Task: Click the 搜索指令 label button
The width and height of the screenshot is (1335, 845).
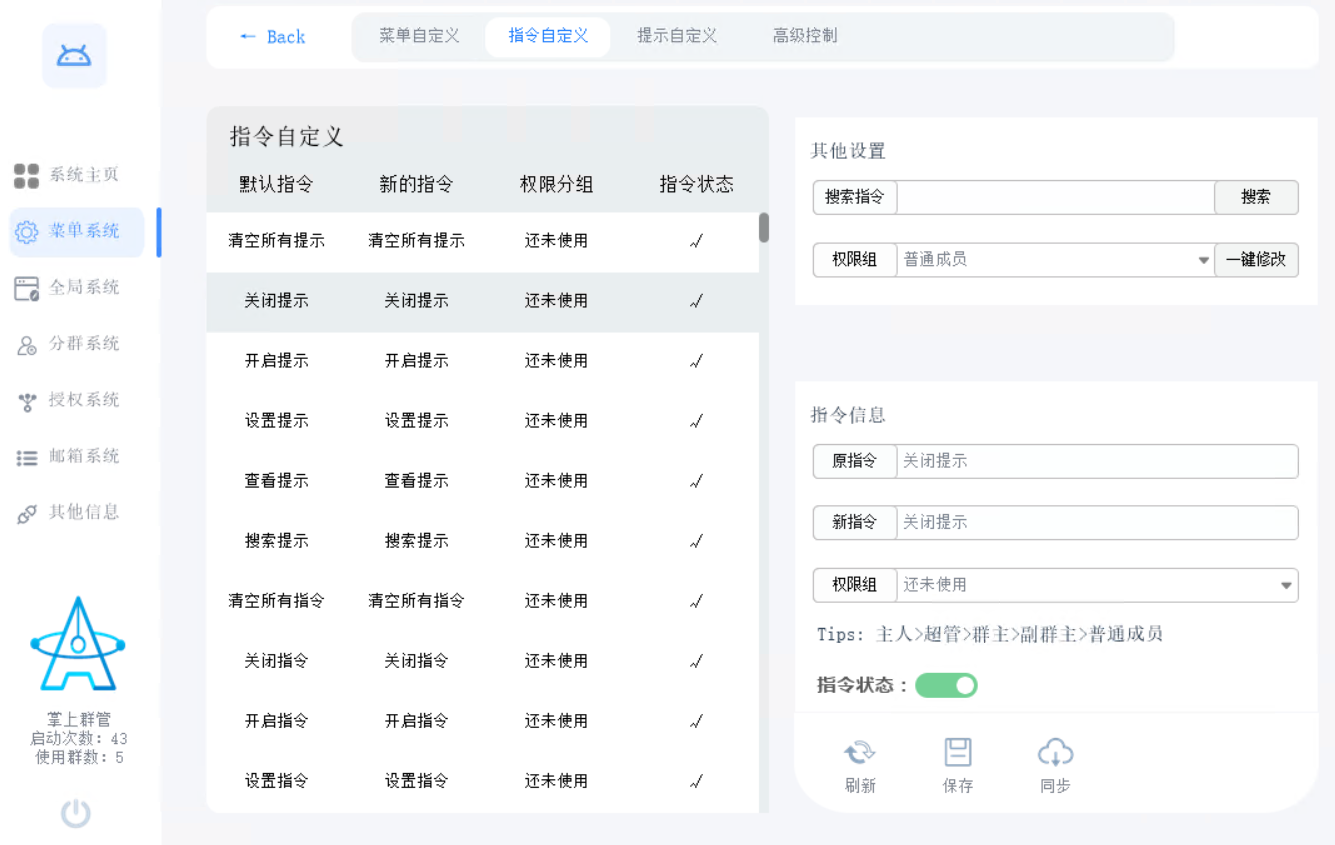Action: [x=855, y=198]
